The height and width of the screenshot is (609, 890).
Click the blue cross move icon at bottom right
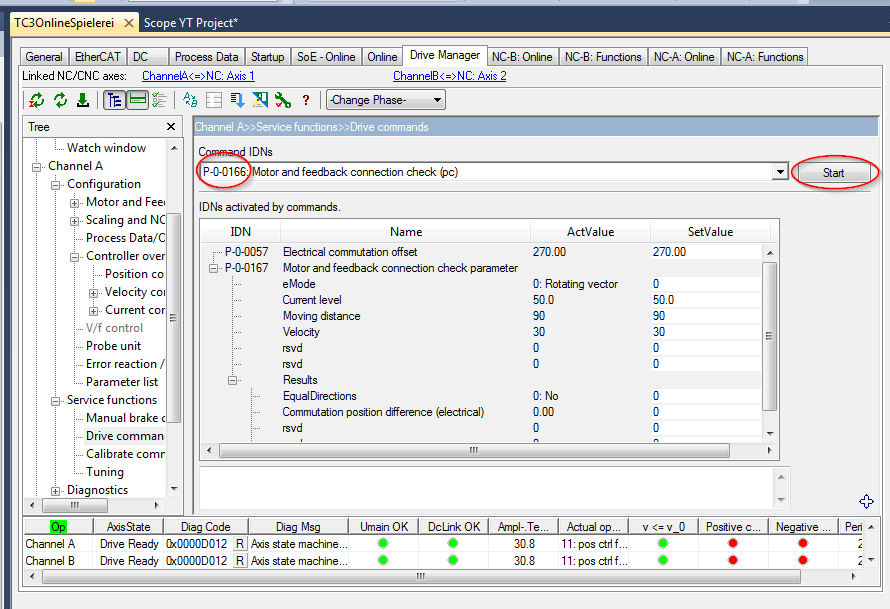point(866,501)
